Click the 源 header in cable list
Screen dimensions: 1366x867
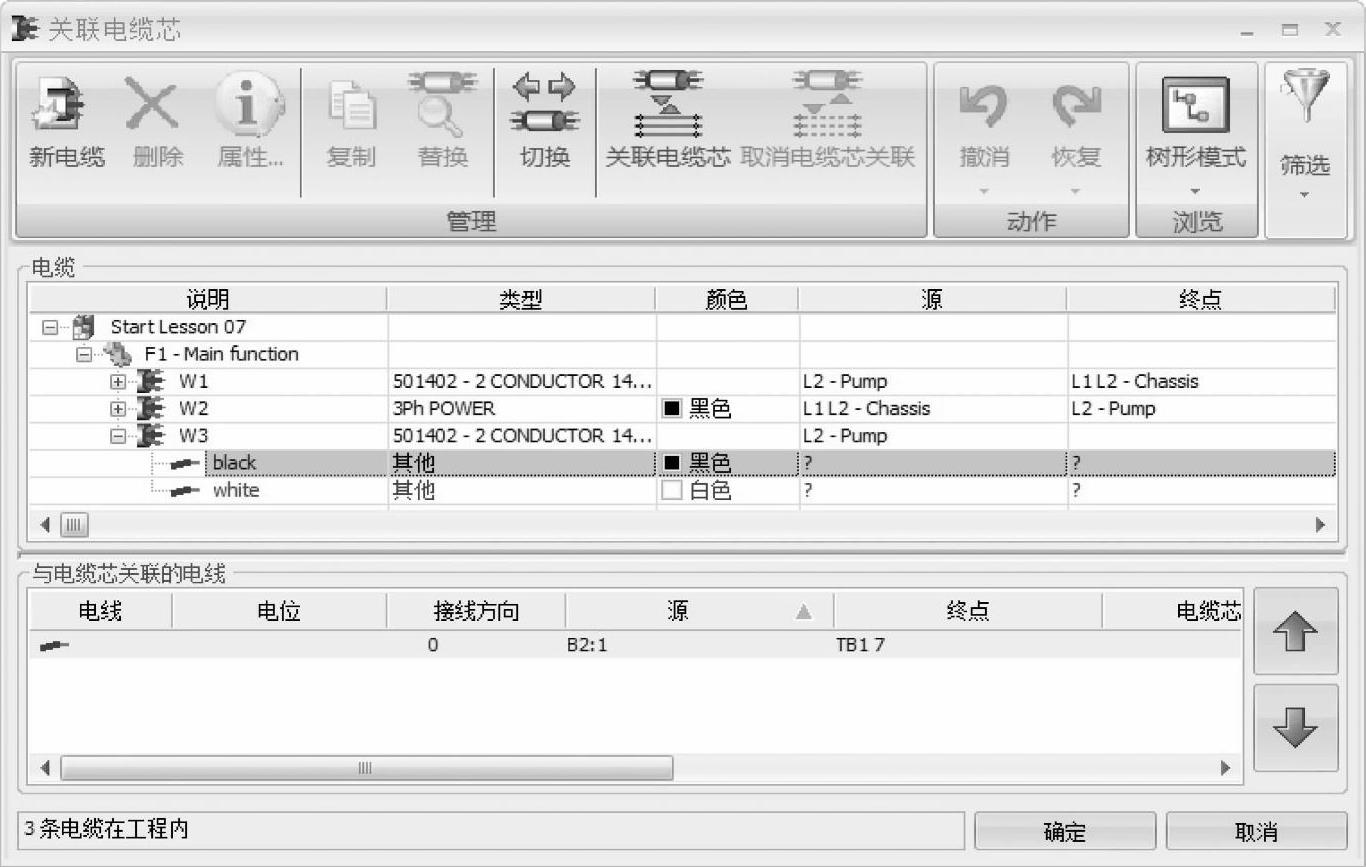pyautogui.click(x=932, y=299)
